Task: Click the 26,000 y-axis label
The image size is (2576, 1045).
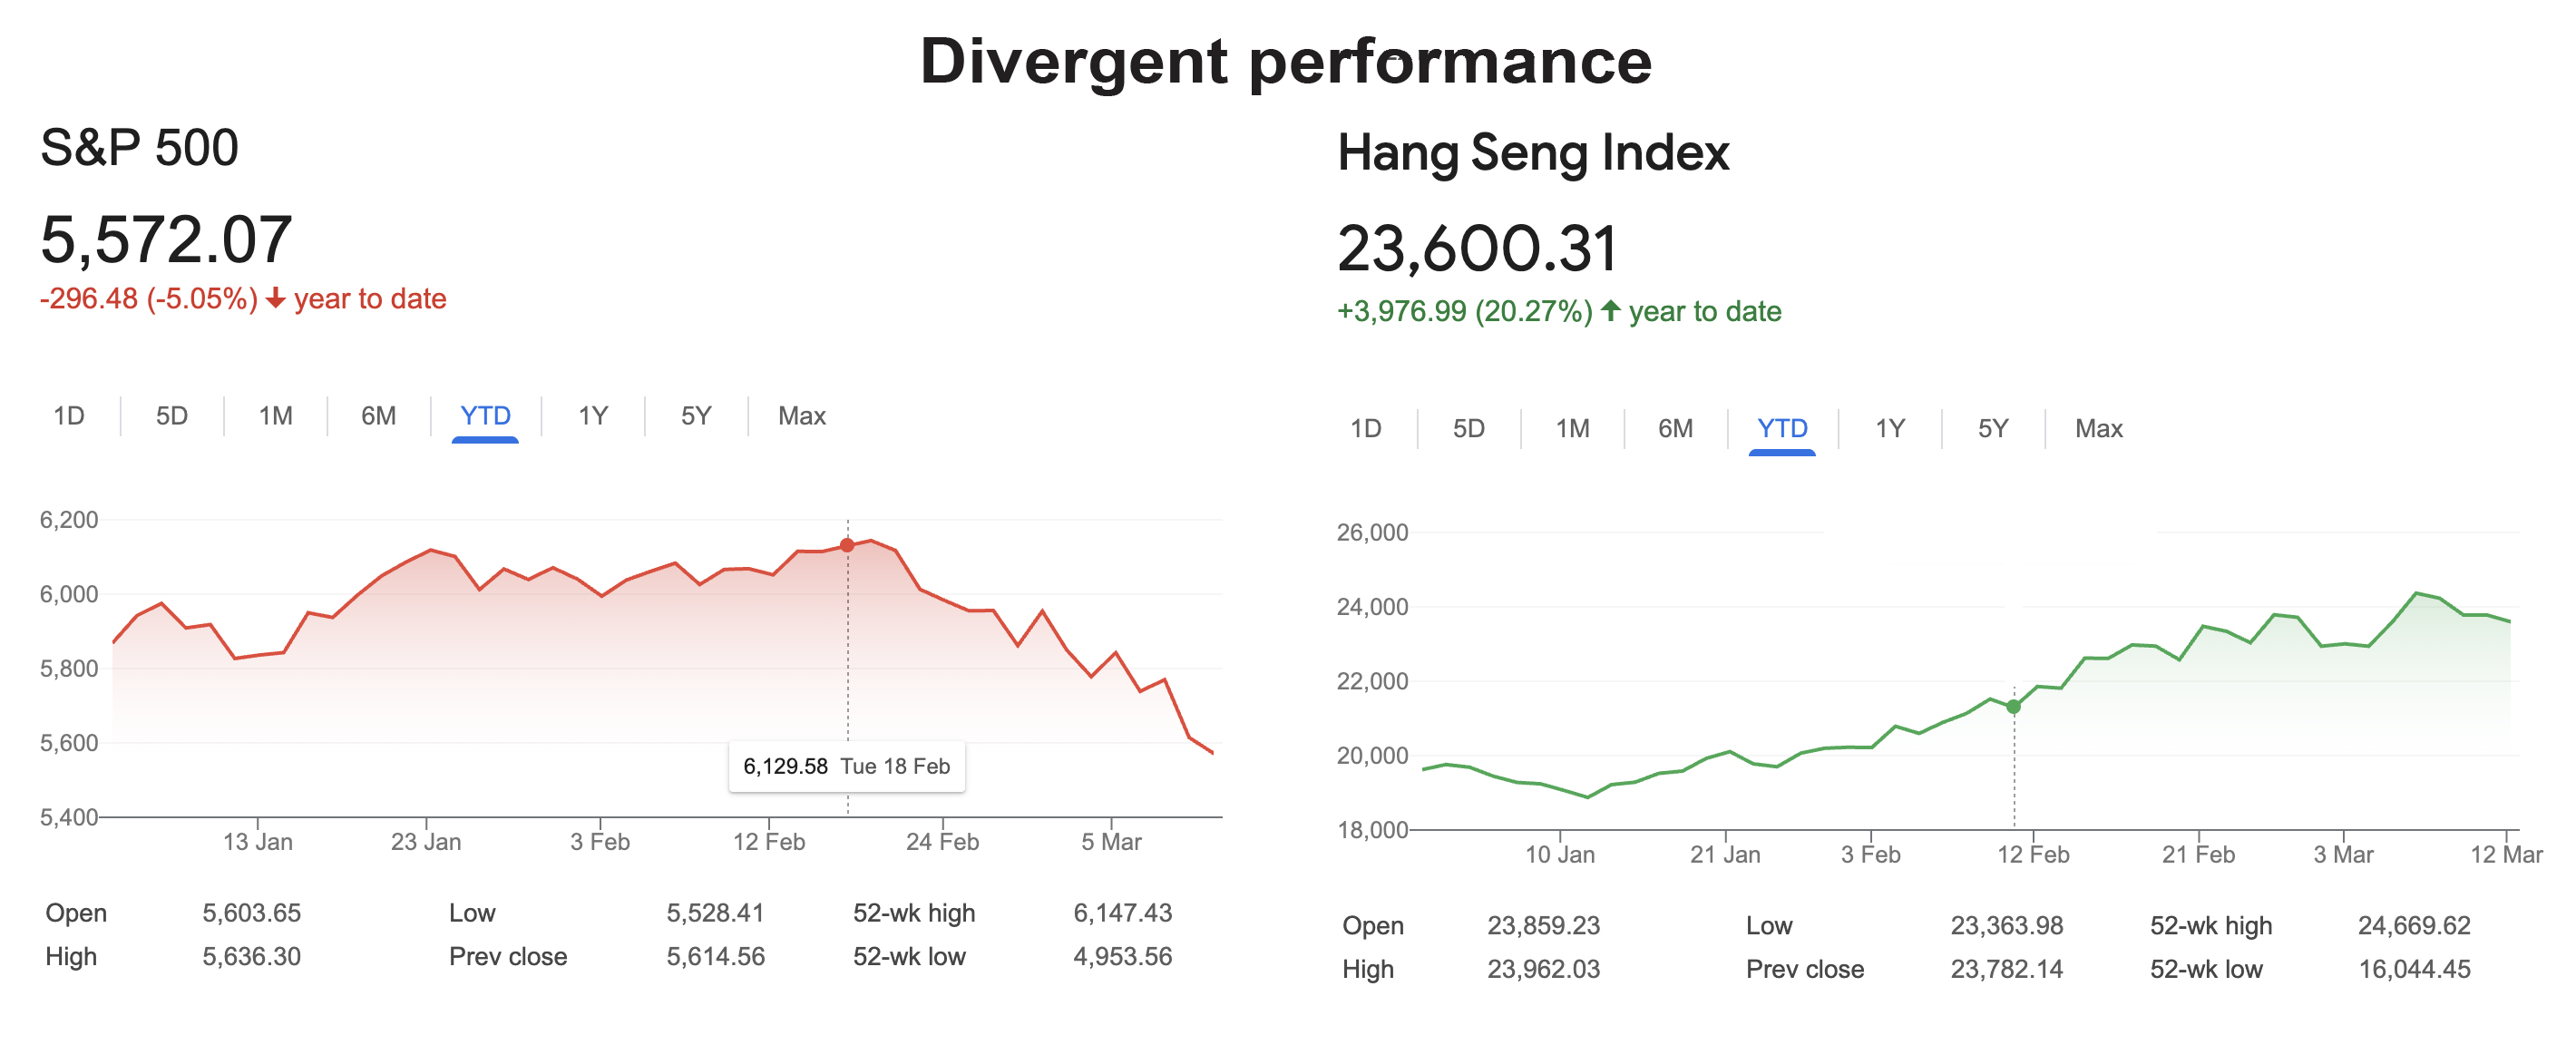Action: [x=1373, y=533]
